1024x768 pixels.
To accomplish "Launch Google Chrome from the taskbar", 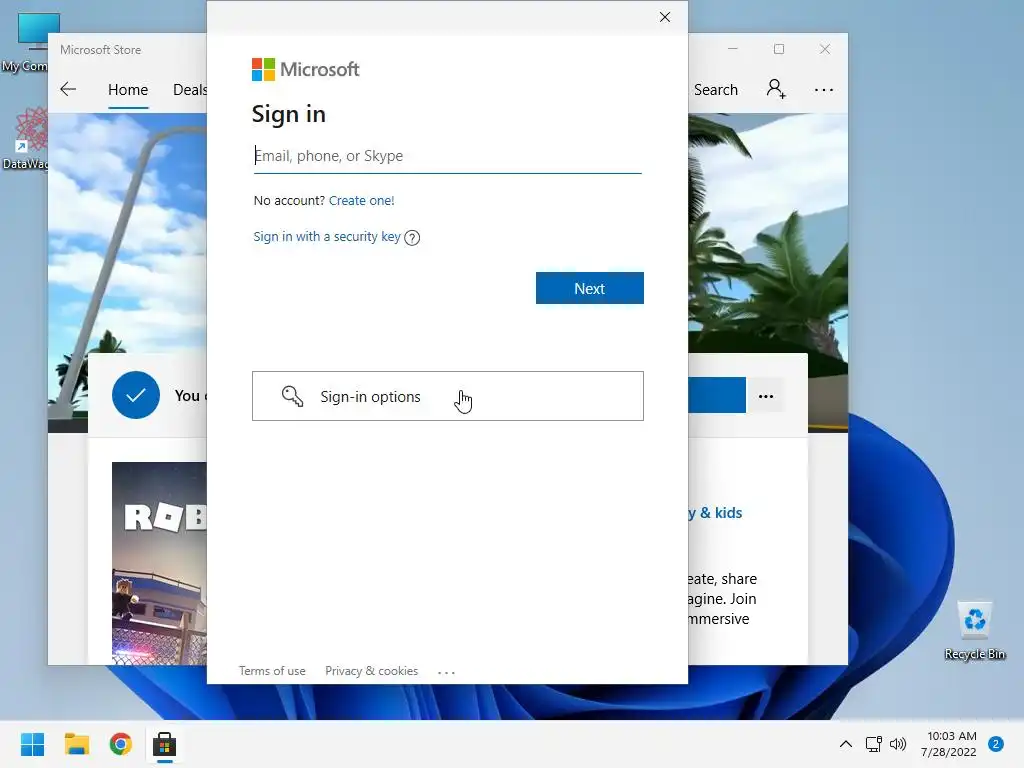I will click(x=121, y=744).
